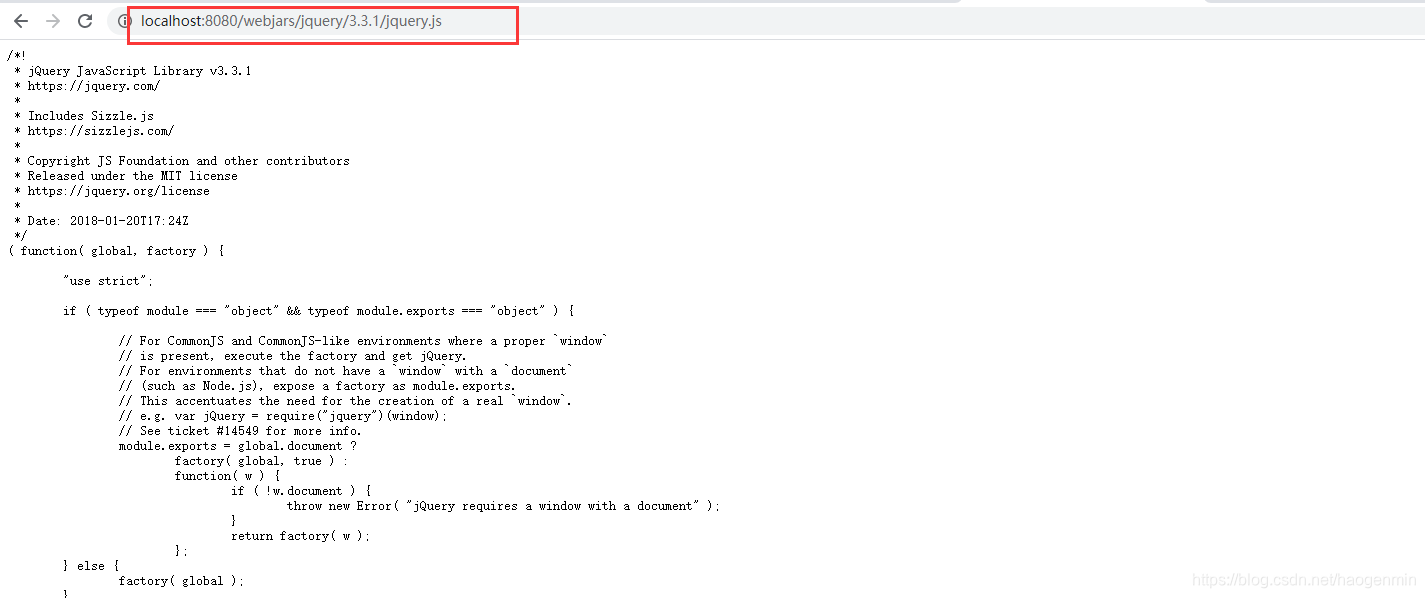Click the line 'function( w ) {'
This screenshot has width=1425, height=598.
pyautogui.click(x=227, y=476)
